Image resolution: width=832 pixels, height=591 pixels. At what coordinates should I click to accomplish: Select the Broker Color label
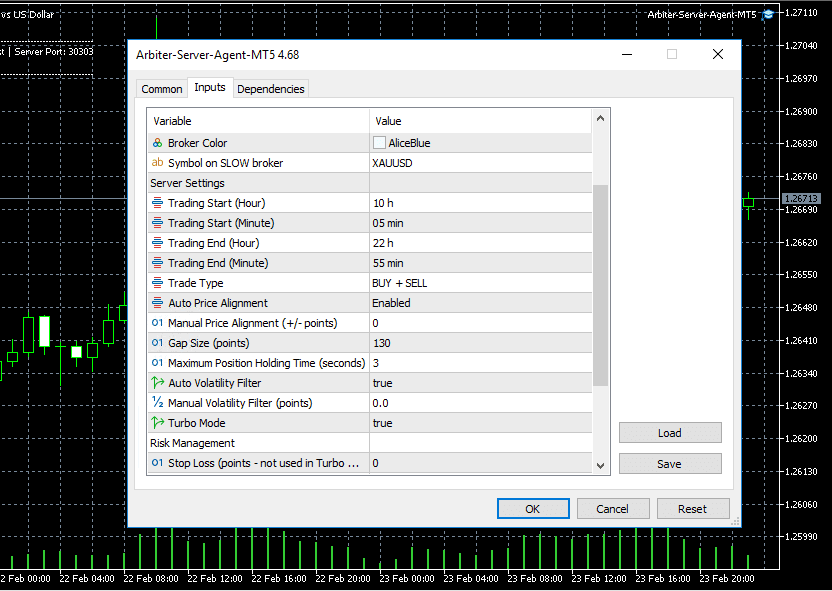point(197,143)
